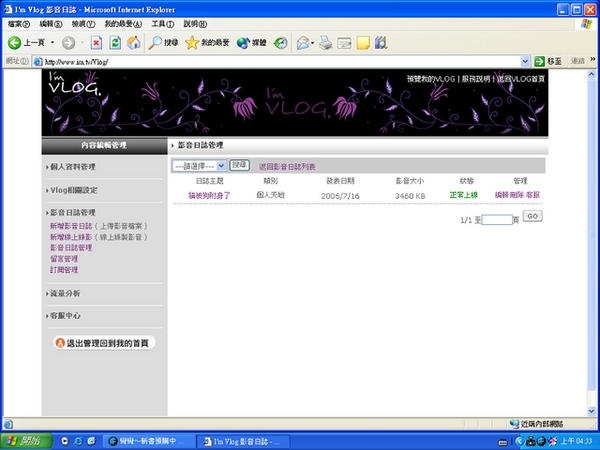This screenshot has height=450, width=600.
Task: Open the 貓被狗附身了 vlog entry
Action: tap(209, 196)
